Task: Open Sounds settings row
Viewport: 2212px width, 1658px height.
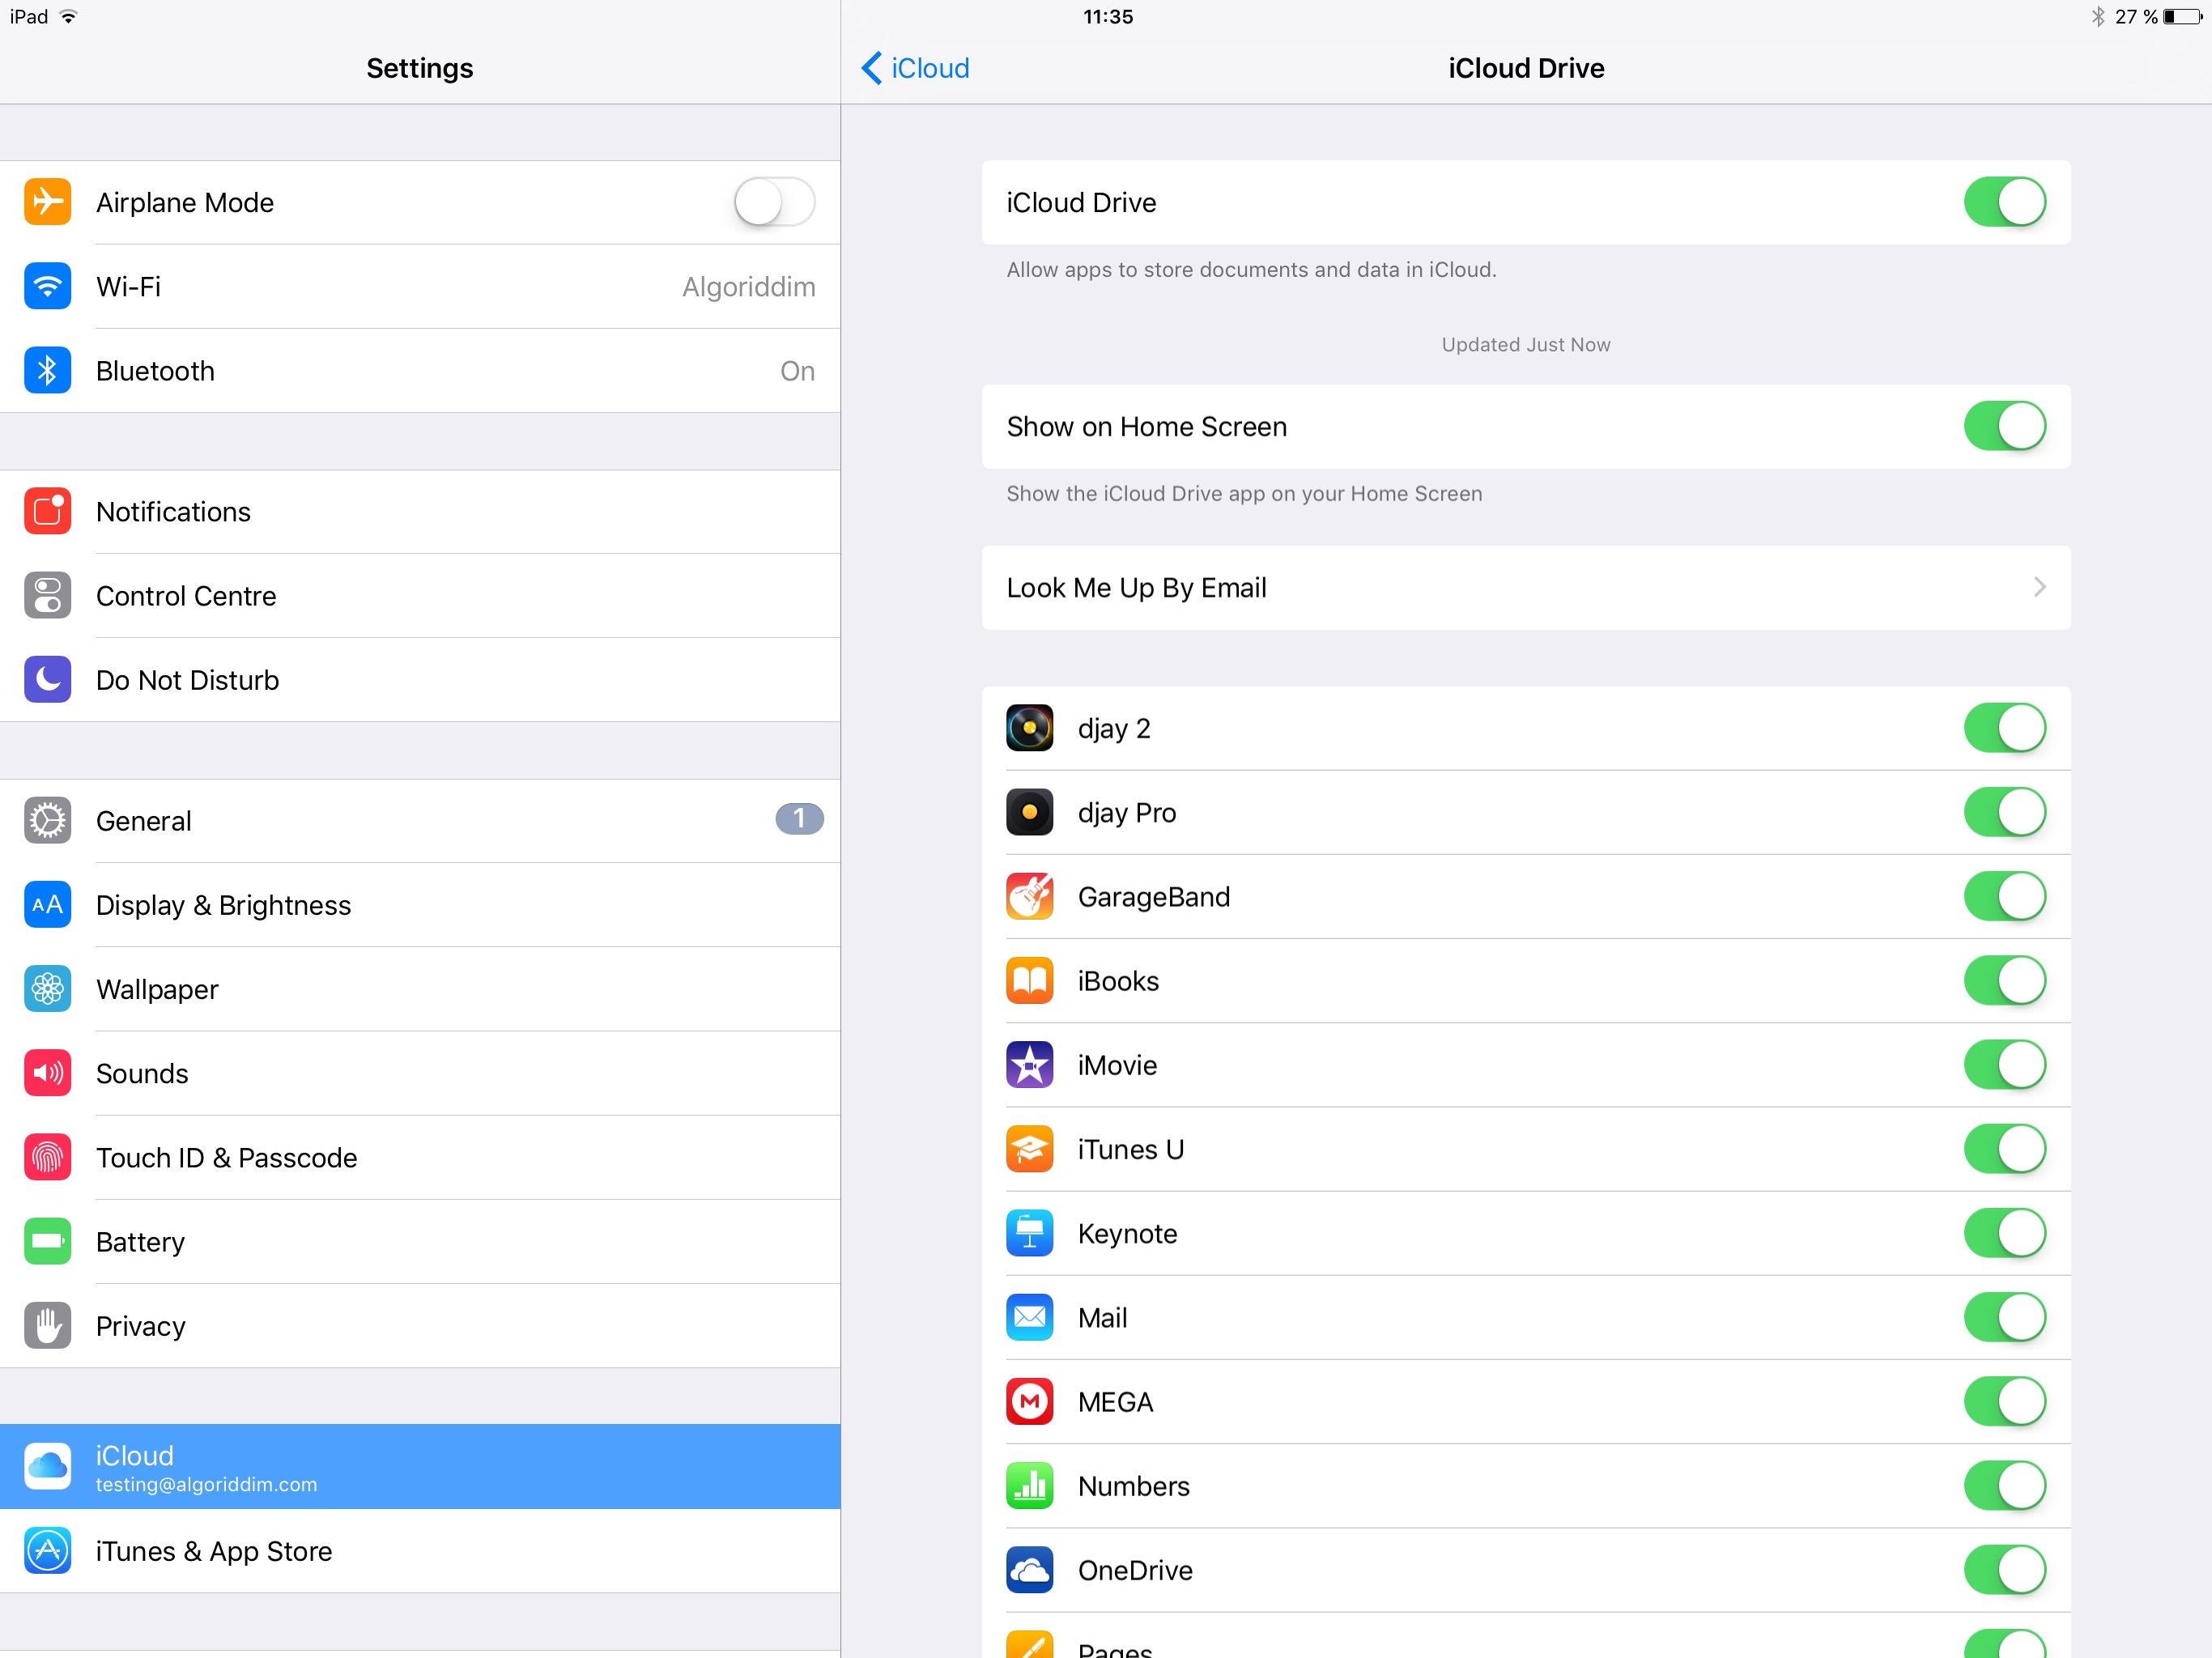Action: [420, 1073]
